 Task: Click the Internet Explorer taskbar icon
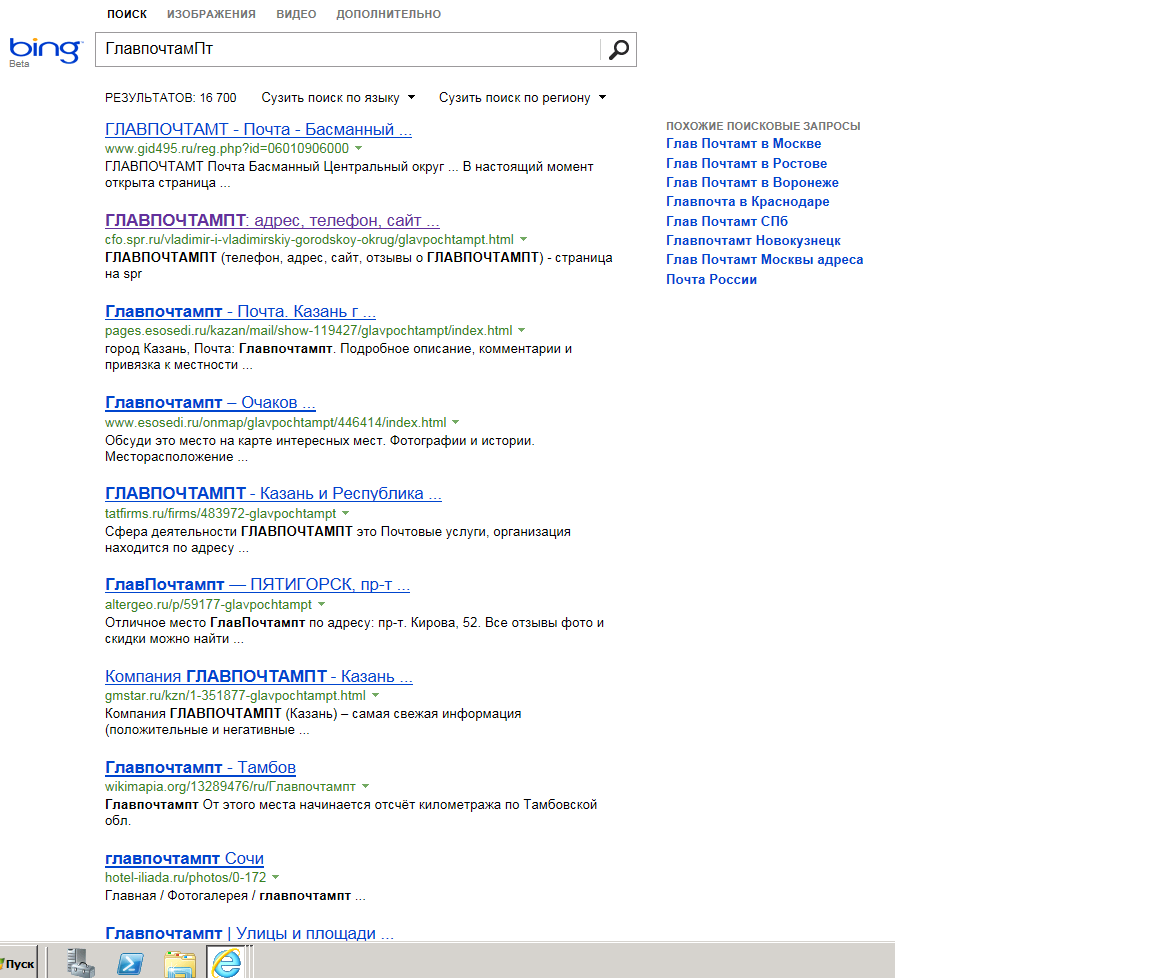click(227, 962)
